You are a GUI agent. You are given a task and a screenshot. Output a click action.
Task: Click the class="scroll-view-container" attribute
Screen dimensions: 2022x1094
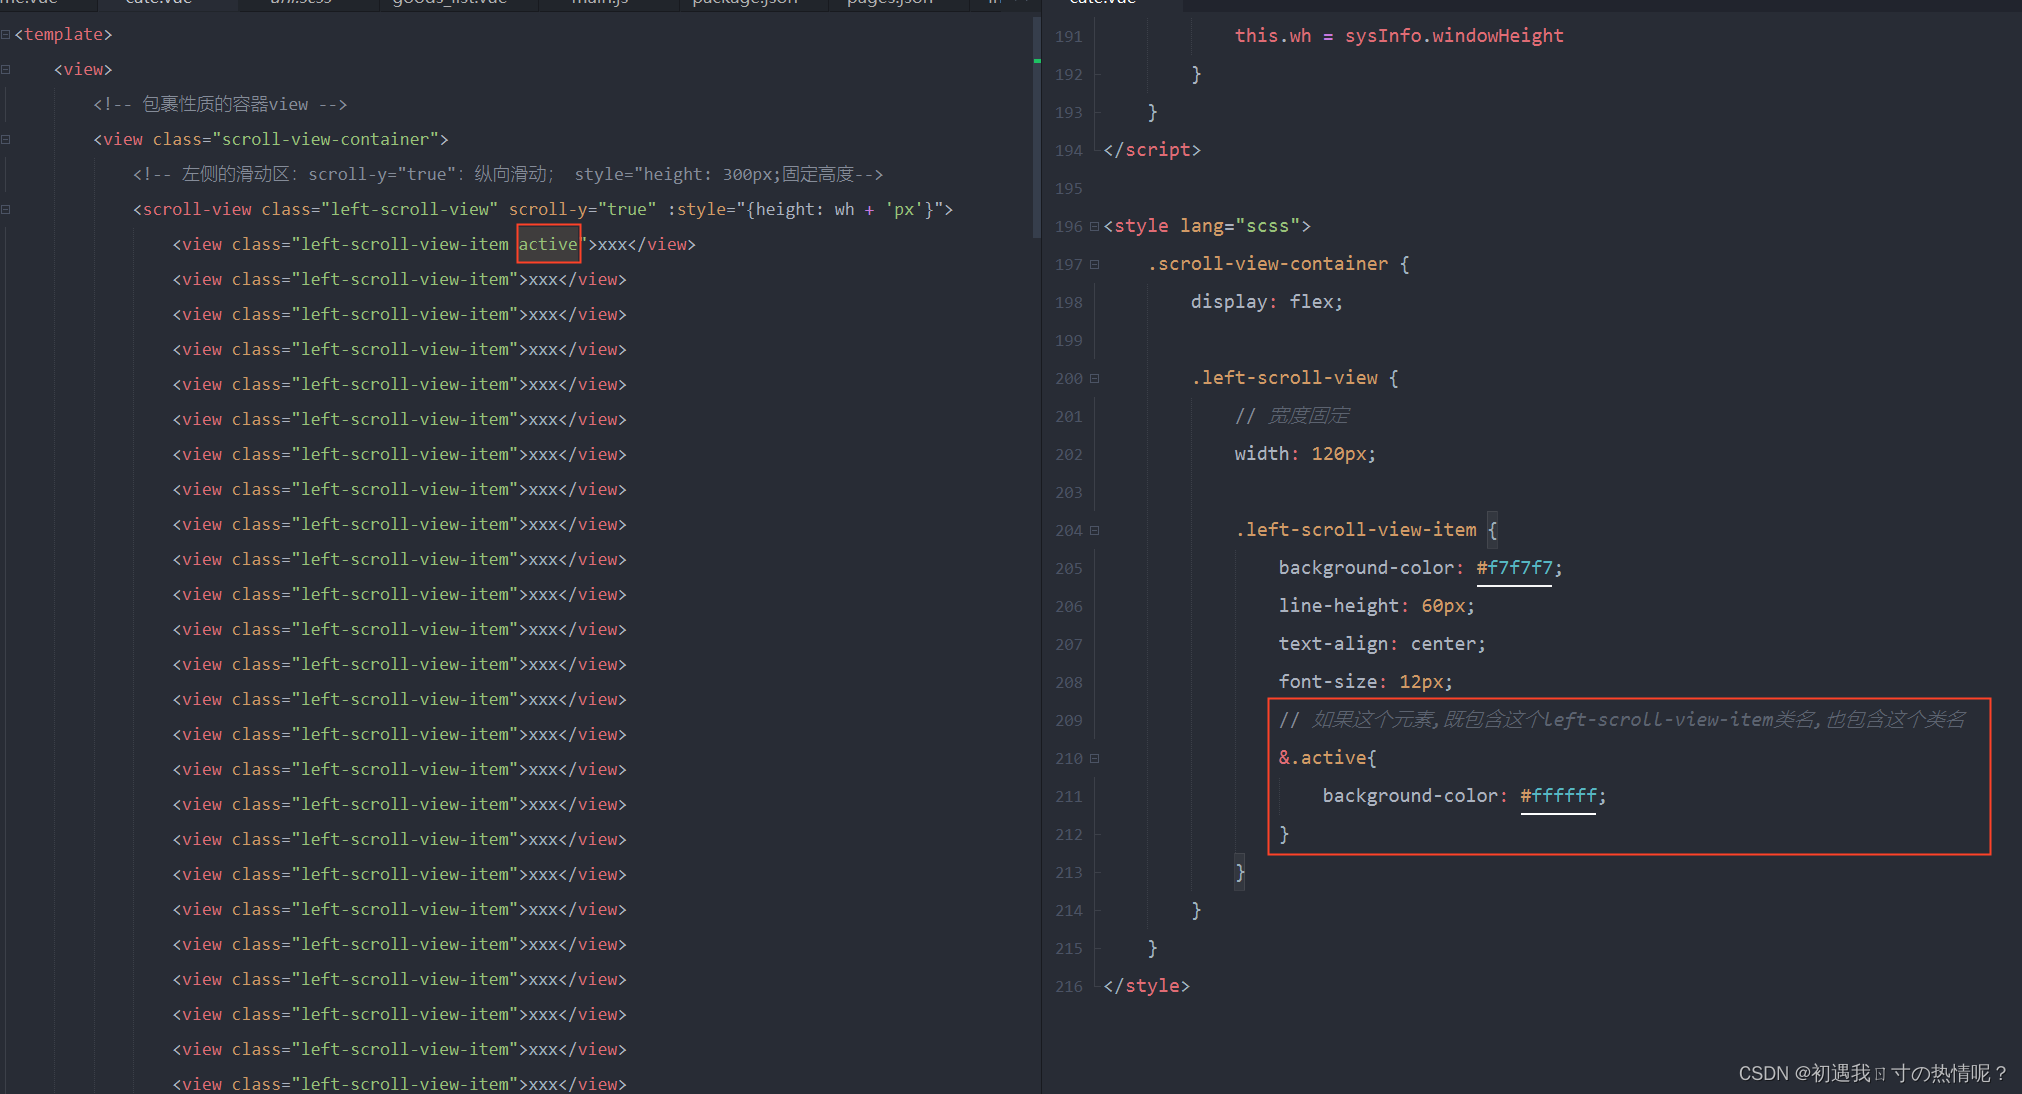tap(295, 139)
